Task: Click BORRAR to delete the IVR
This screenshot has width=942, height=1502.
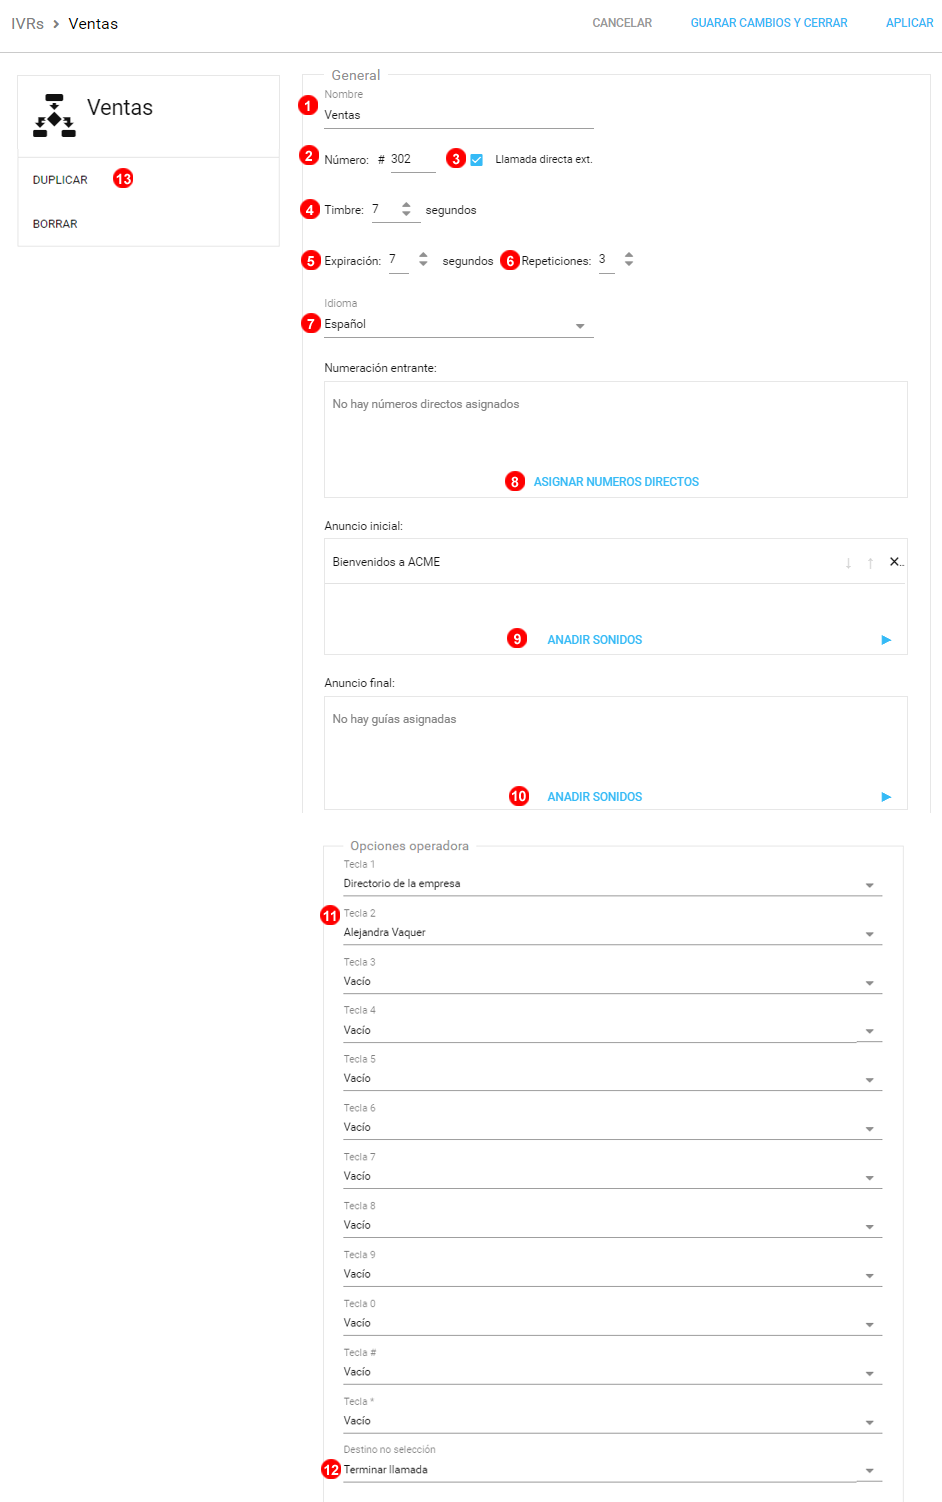Action: (55, 224)
